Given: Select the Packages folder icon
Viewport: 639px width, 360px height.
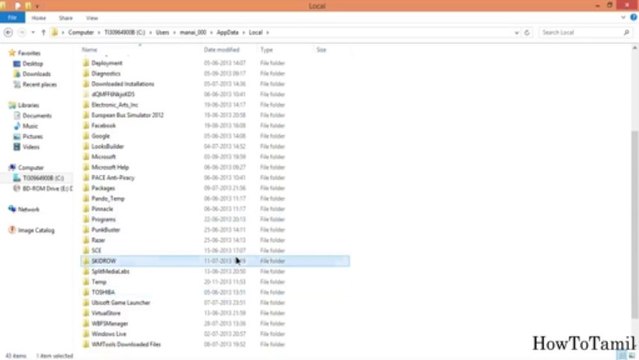Looking at the screenshot, I should click(x=86, y=188).
